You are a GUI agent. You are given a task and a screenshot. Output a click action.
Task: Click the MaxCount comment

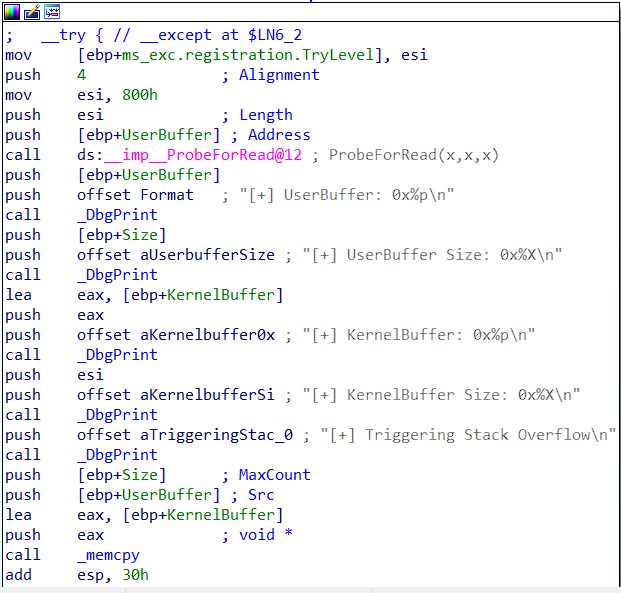point(274,475)
